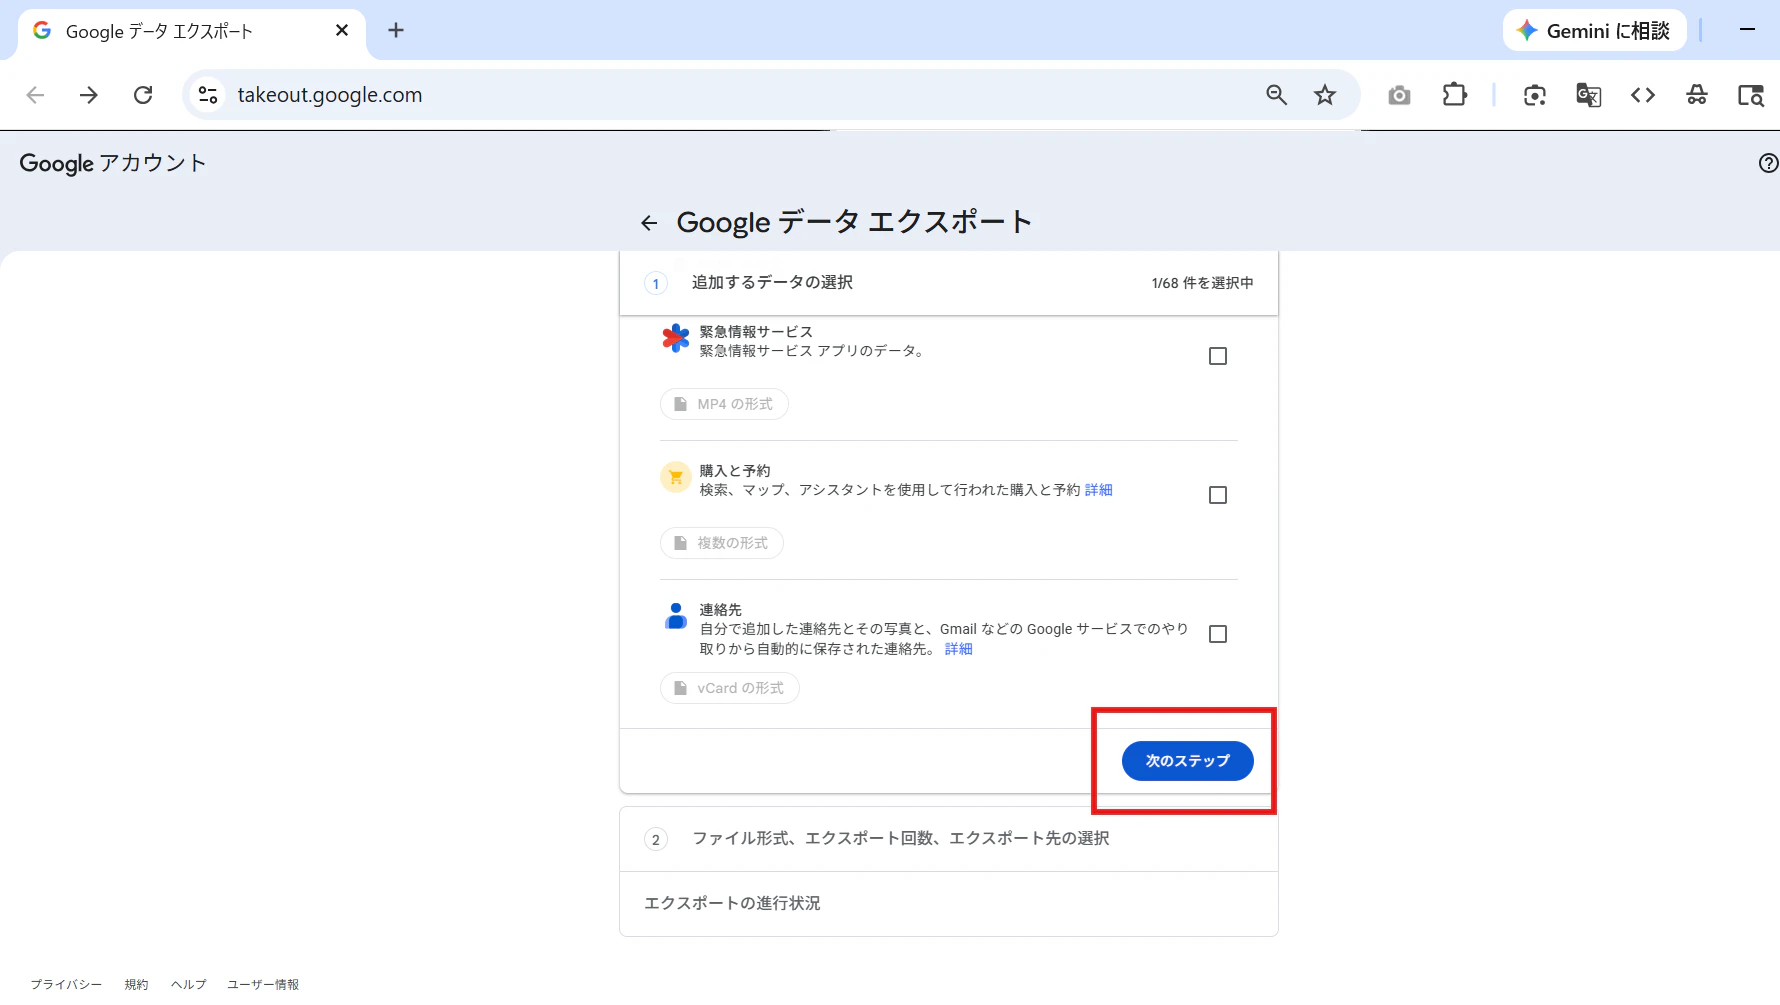Click the 連絡先 person icon

[x=676, y=616]
